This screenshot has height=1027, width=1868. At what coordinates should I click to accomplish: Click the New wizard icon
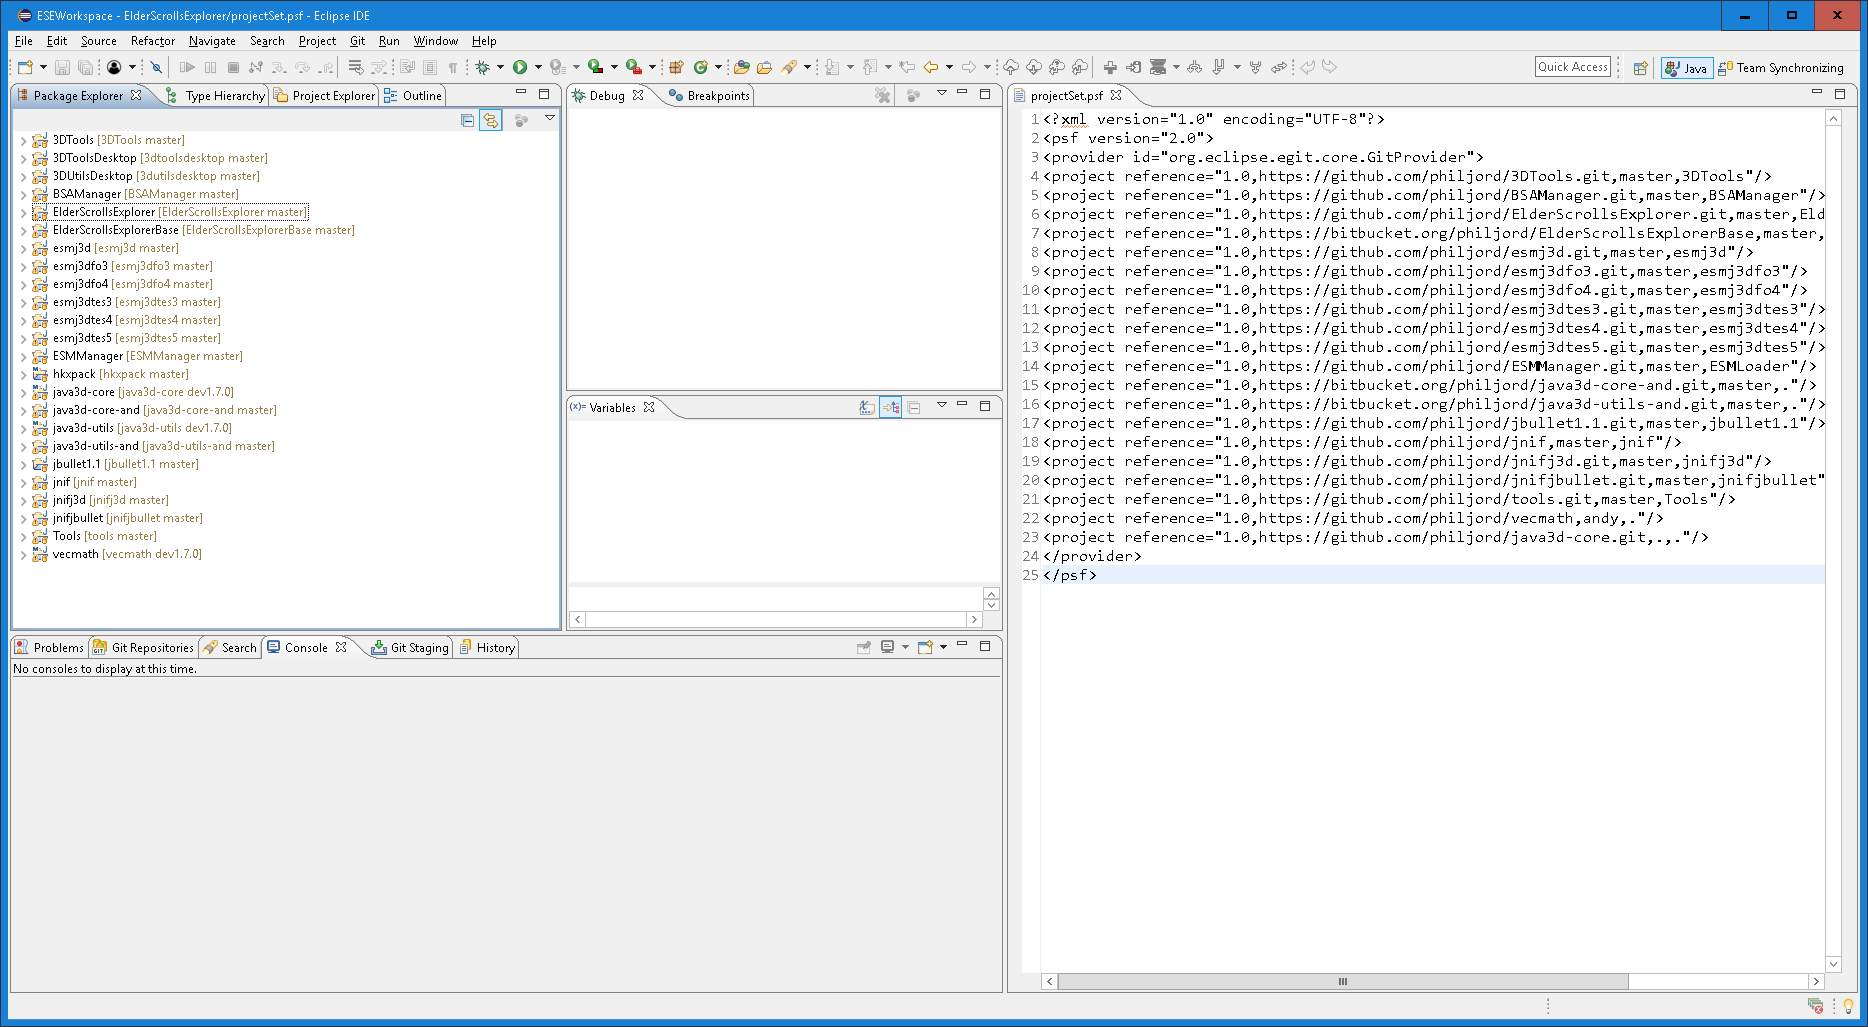tap(25, 67)
